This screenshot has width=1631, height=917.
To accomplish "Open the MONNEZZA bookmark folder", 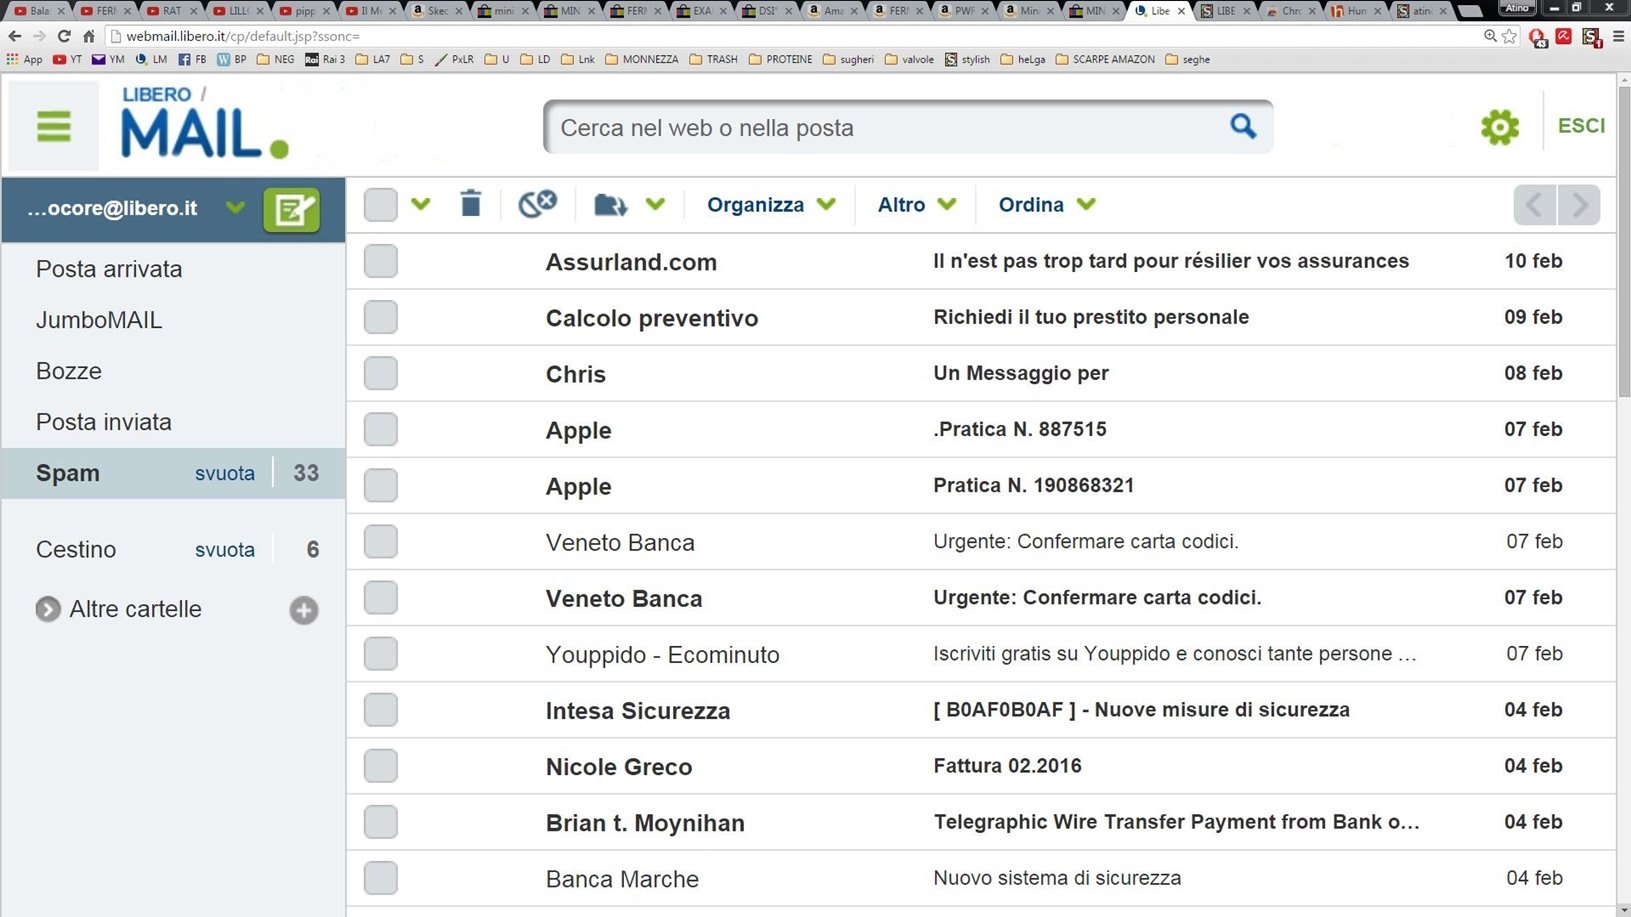I will [x=641, y=59].
